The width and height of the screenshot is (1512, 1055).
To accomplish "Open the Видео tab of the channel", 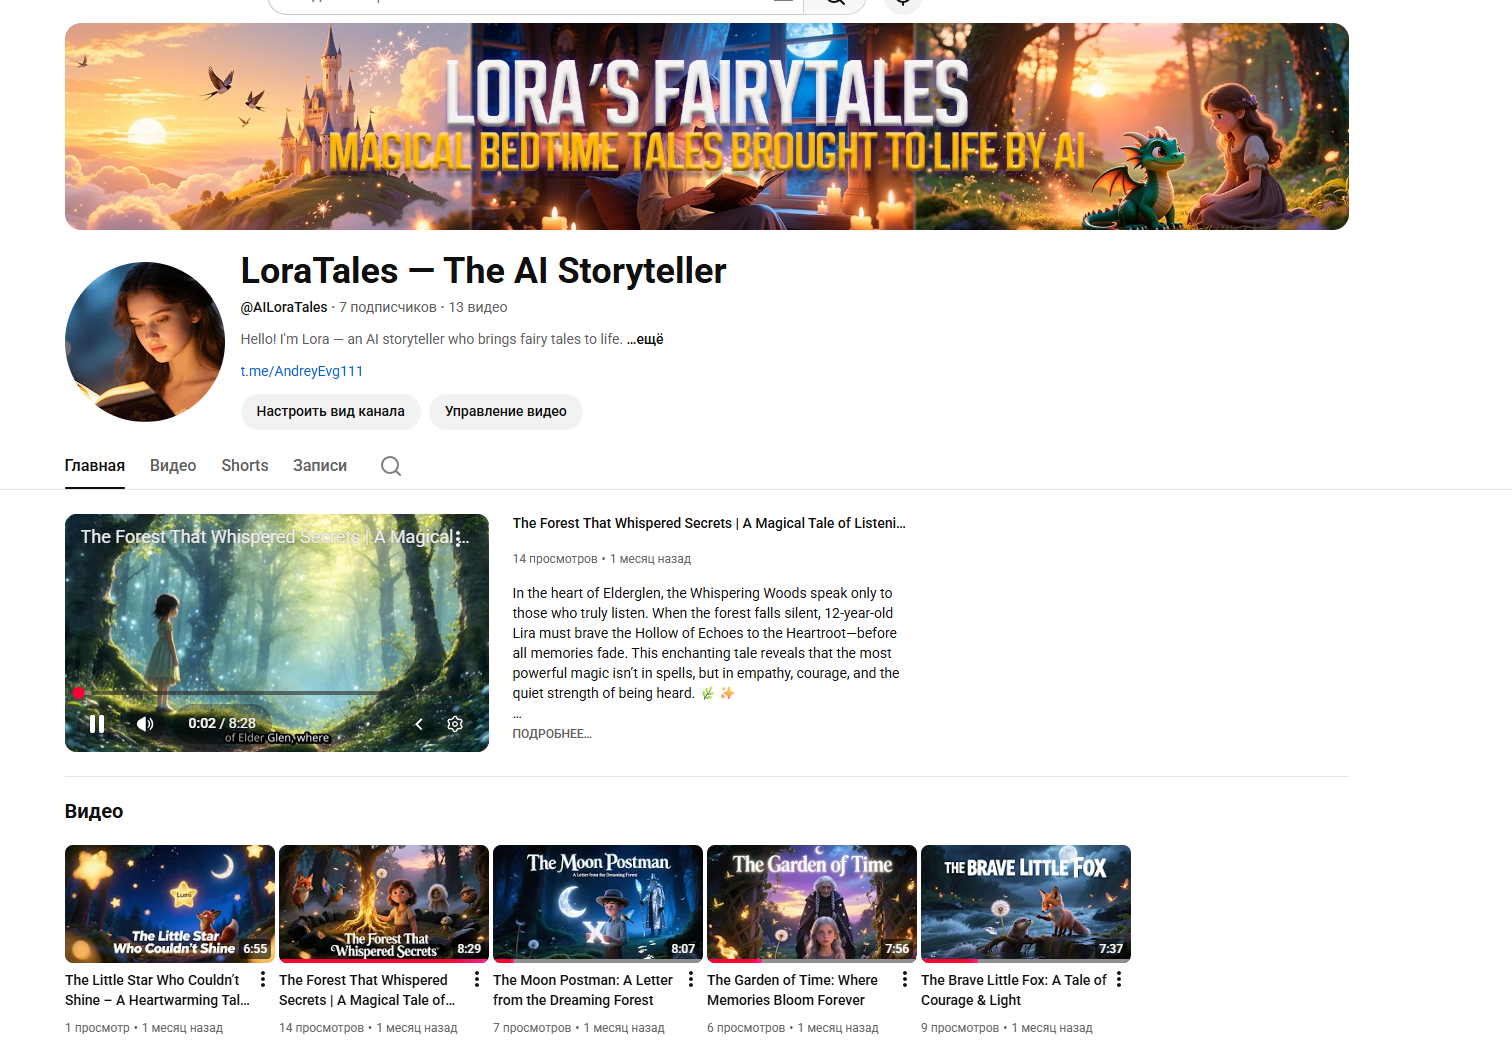I will click(x=172, y=465).
